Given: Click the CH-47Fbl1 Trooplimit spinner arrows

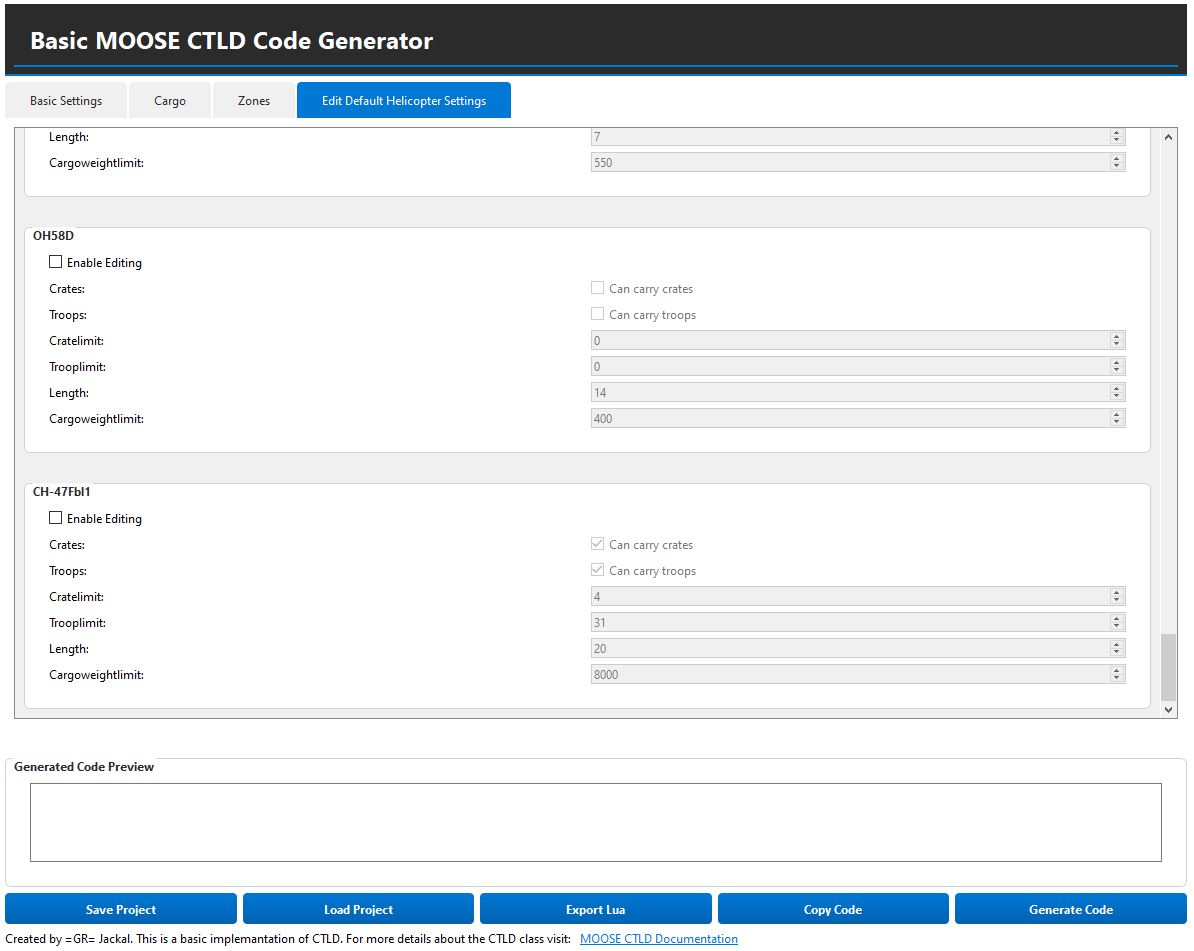Looking at the screenshot, I should point(1117,623).
